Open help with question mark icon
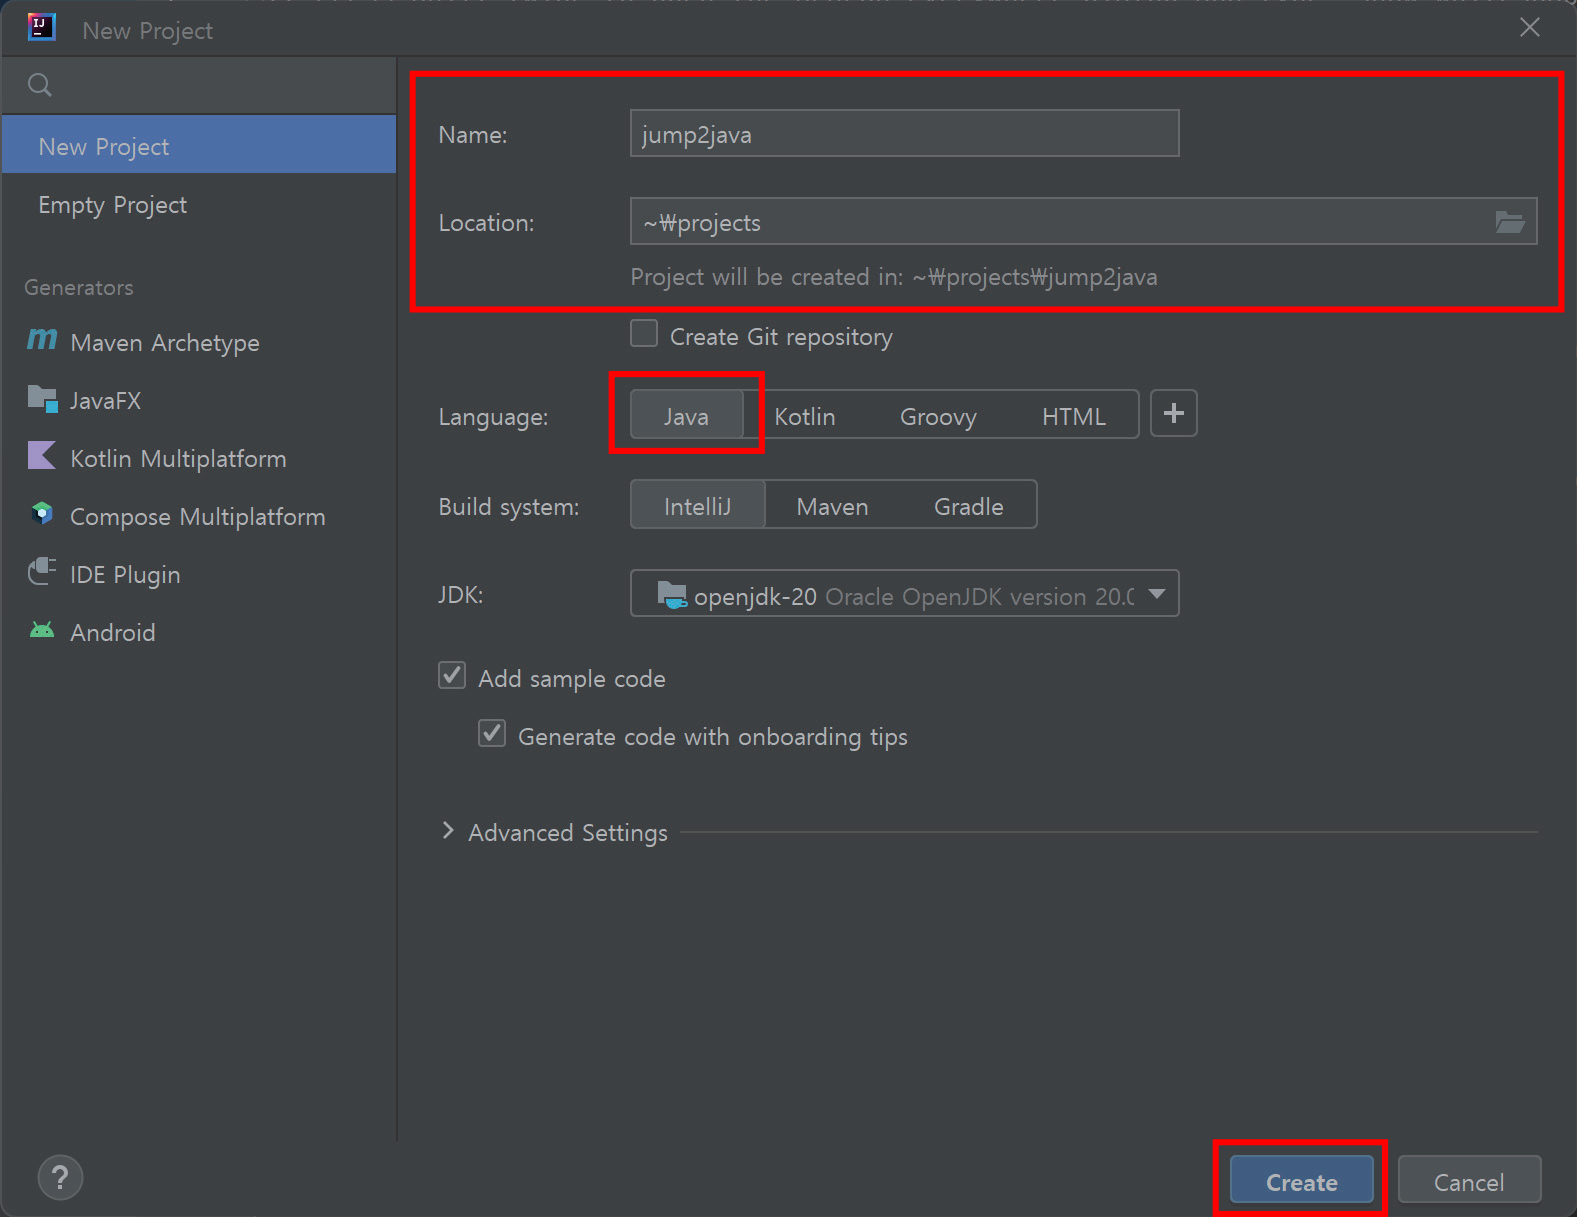 60,1177
